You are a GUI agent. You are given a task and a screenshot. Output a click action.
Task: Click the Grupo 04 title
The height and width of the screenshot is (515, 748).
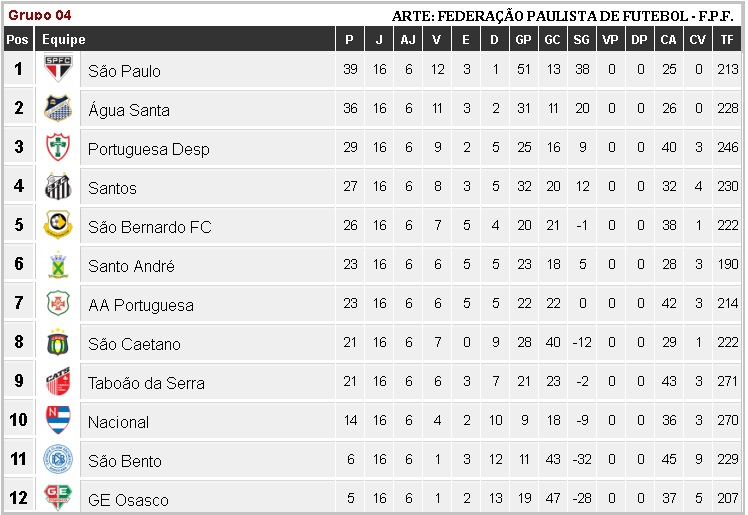tap(40, 15)
